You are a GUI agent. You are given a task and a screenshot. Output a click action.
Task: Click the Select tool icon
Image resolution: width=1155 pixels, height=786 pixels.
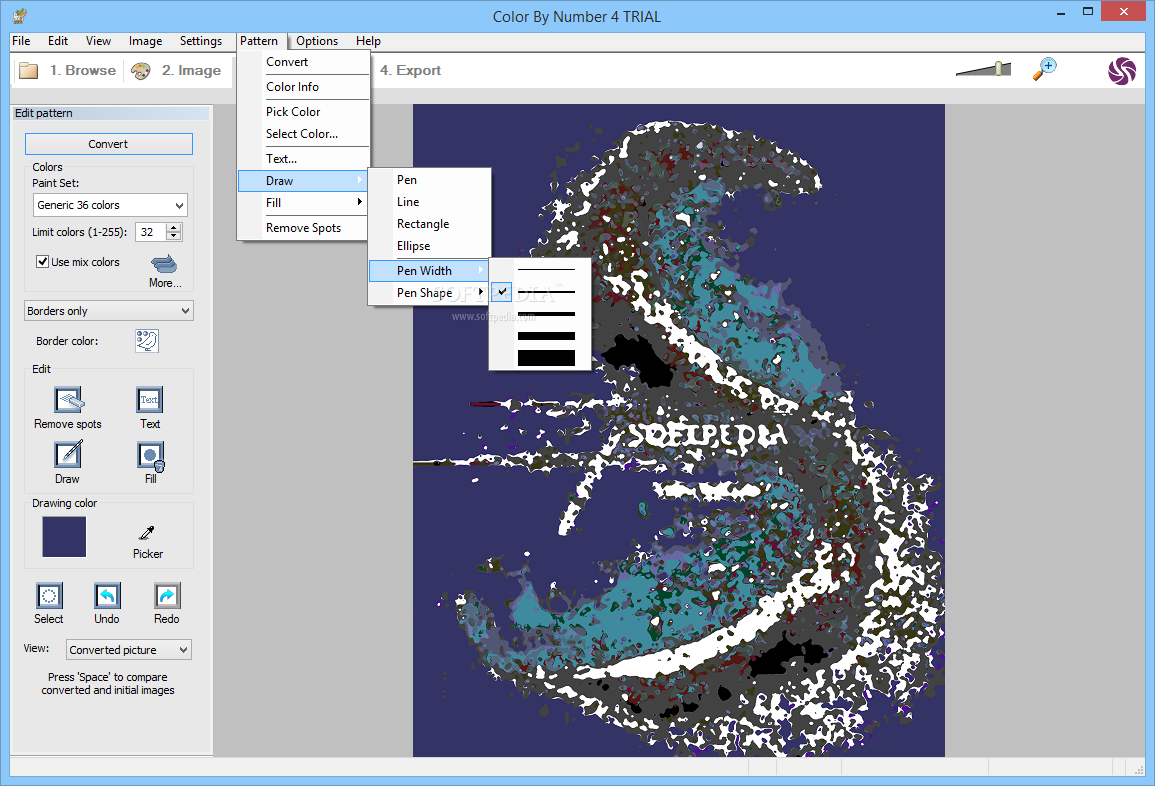pos(49,596)
